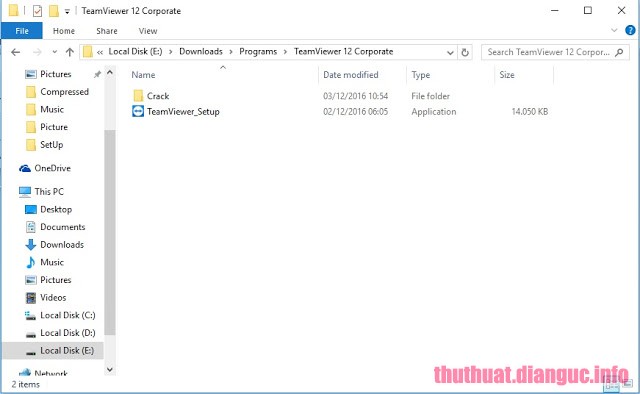Expand the ribbon with the chevron

pos(614,30)
